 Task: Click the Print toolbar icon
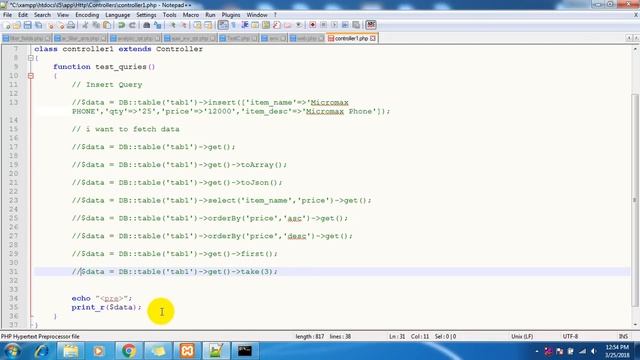pyautogui.click(x=71, y=25)
